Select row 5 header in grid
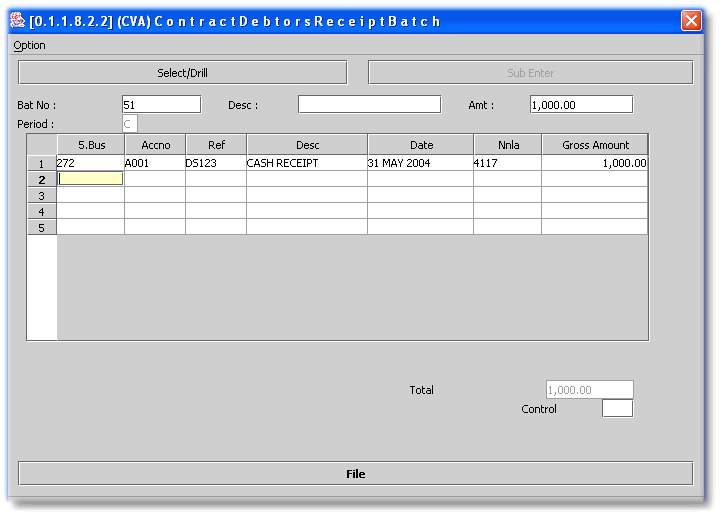Image resolution: width=724 pixels, height=520 pixels. tap(42, 227)
